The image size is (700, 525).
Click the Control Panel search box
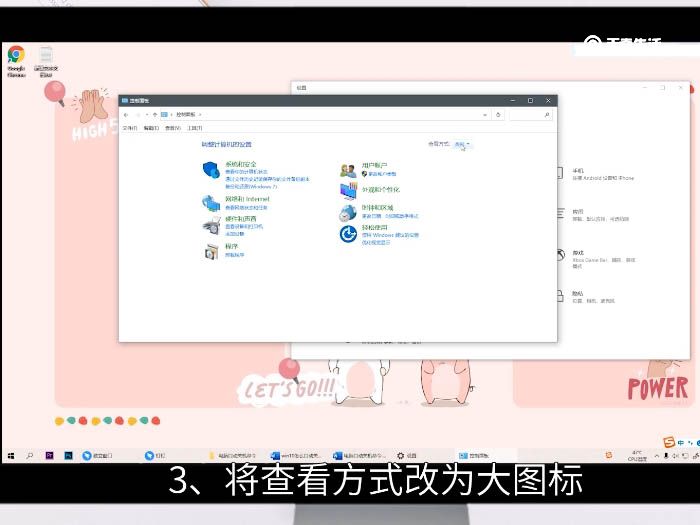[x=530, y=115]
